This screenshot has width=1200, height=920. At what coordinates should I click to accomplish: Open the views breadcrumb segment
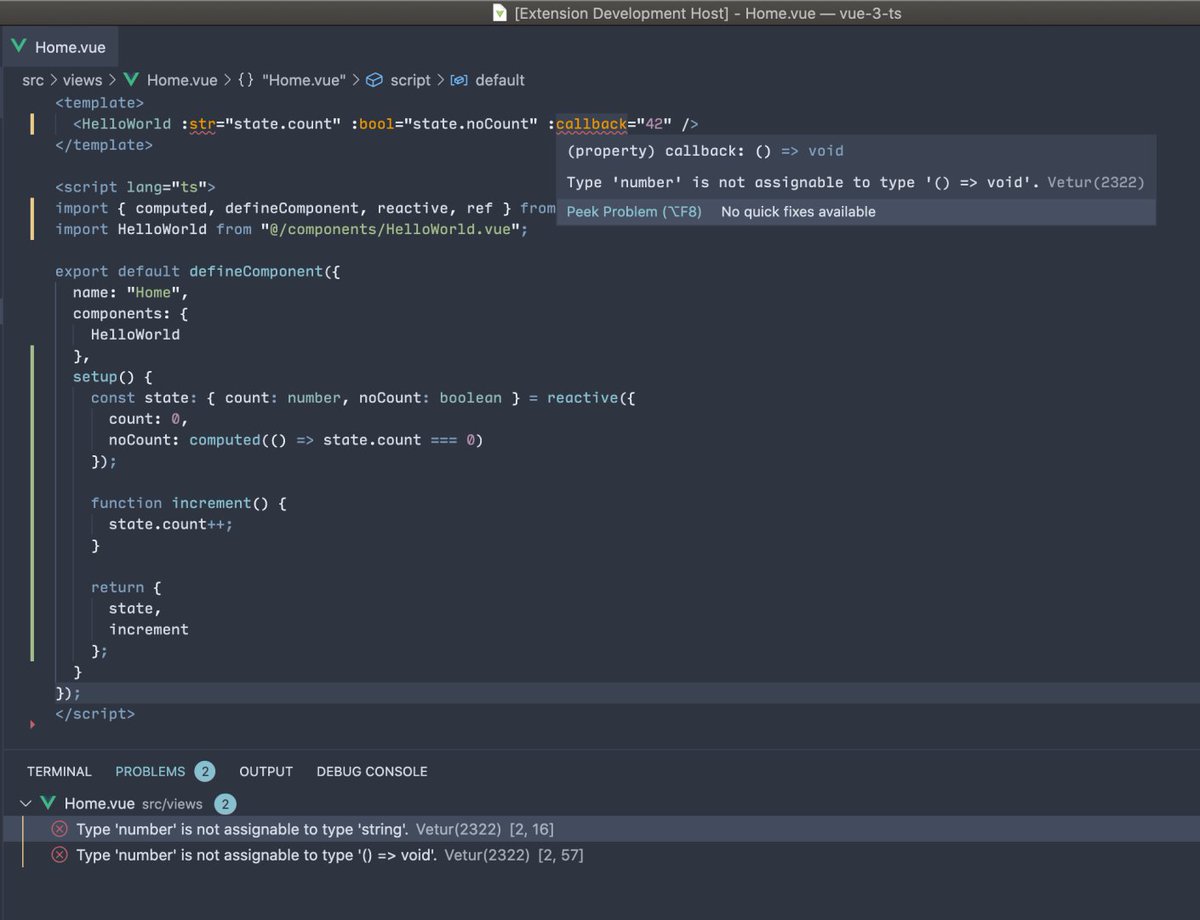tap(83, 80)
